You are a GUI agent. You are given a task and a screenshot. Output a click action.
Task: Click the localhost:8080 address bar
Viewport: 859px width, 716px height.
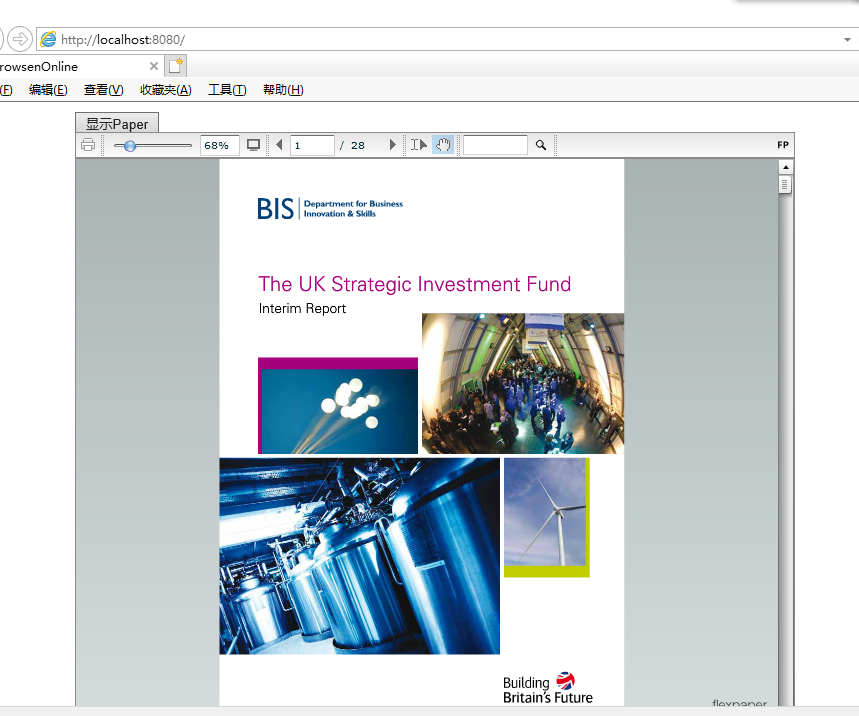438,39
